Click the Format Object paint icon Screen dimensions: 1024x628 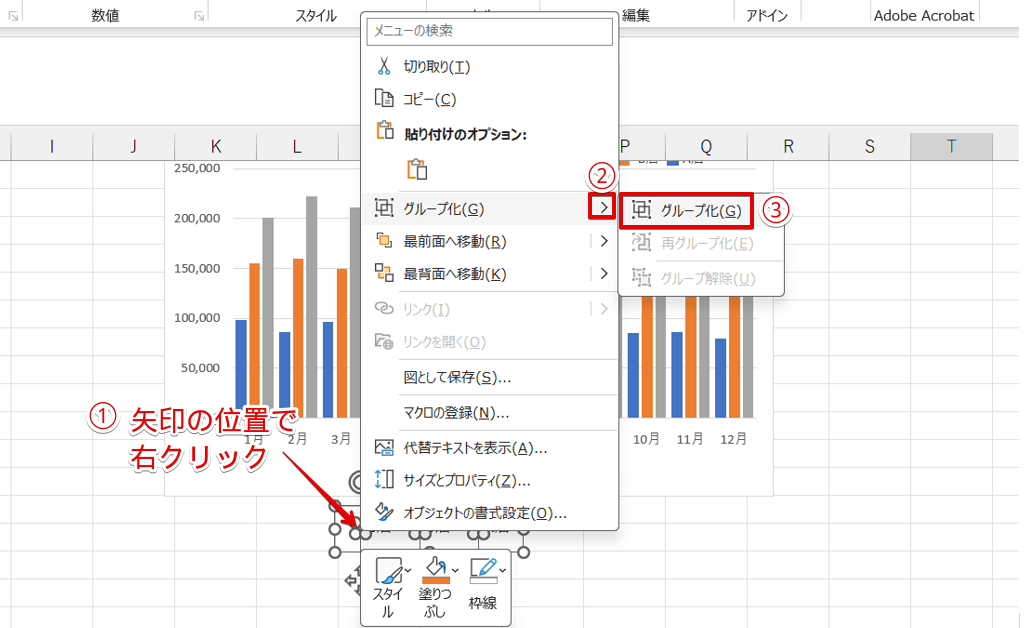(384, 512)
